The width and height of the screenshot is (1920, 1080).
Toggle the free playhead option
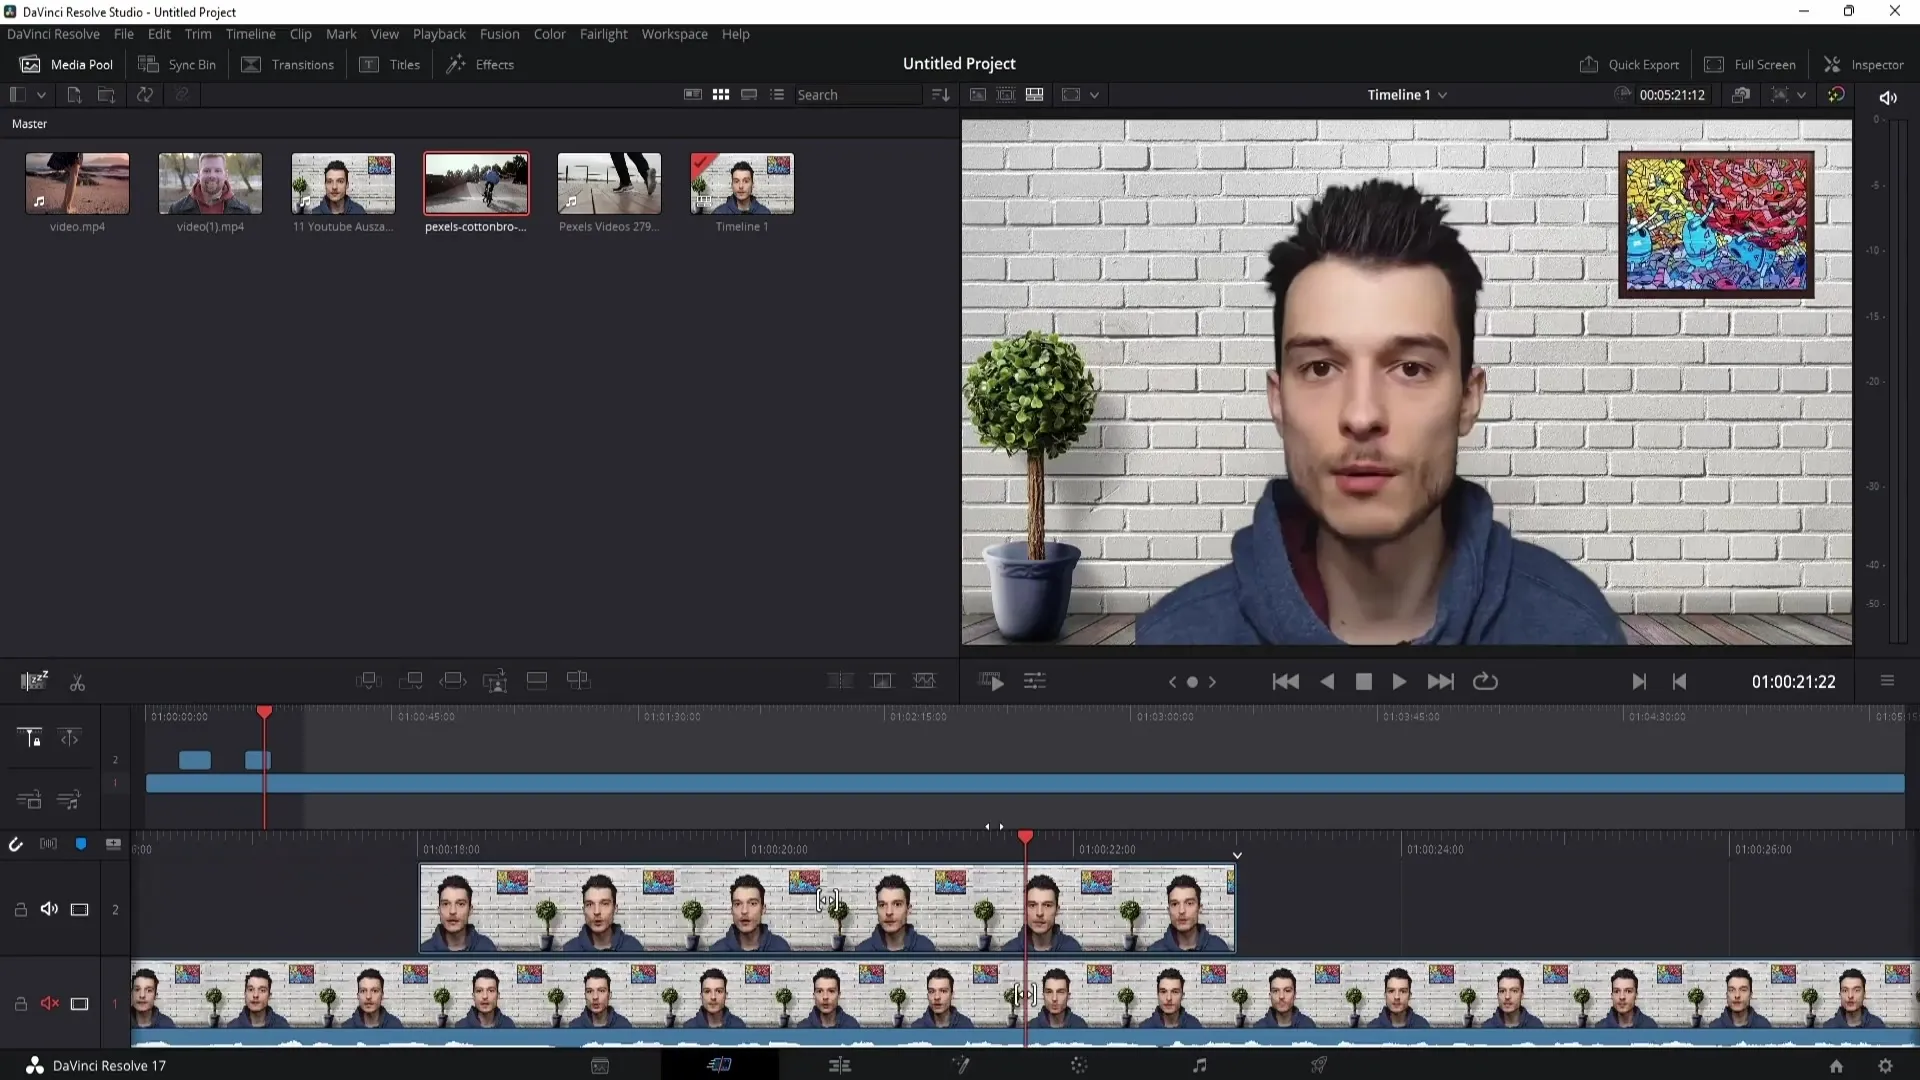69,738
